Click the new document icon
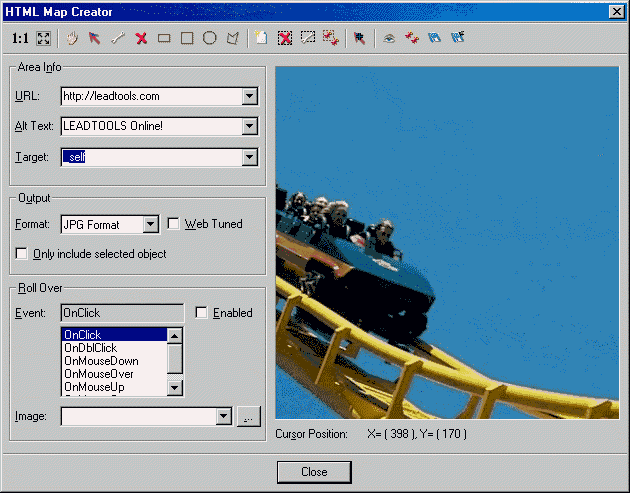This screenshot has height=493, width=630. pyautogui.click(x=261, y=38)
